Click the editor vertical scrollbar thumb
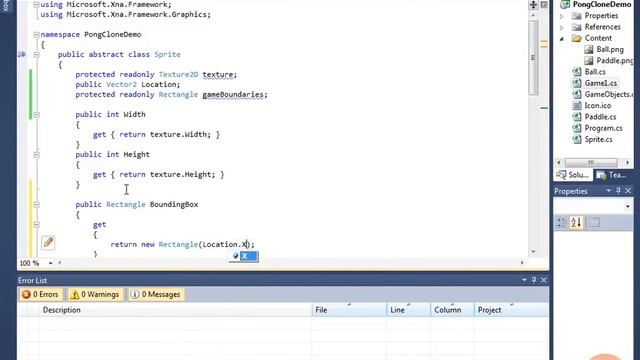Screen dimensions: 640x360 point(533,57)
